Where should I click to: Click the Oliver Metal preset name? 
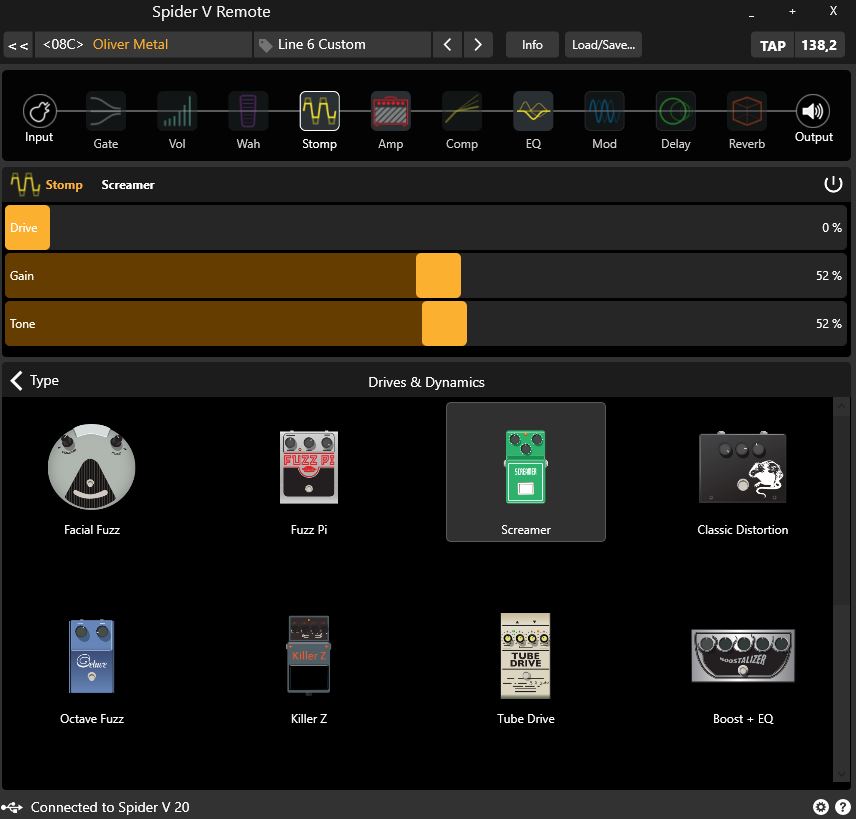coord(130,44)
